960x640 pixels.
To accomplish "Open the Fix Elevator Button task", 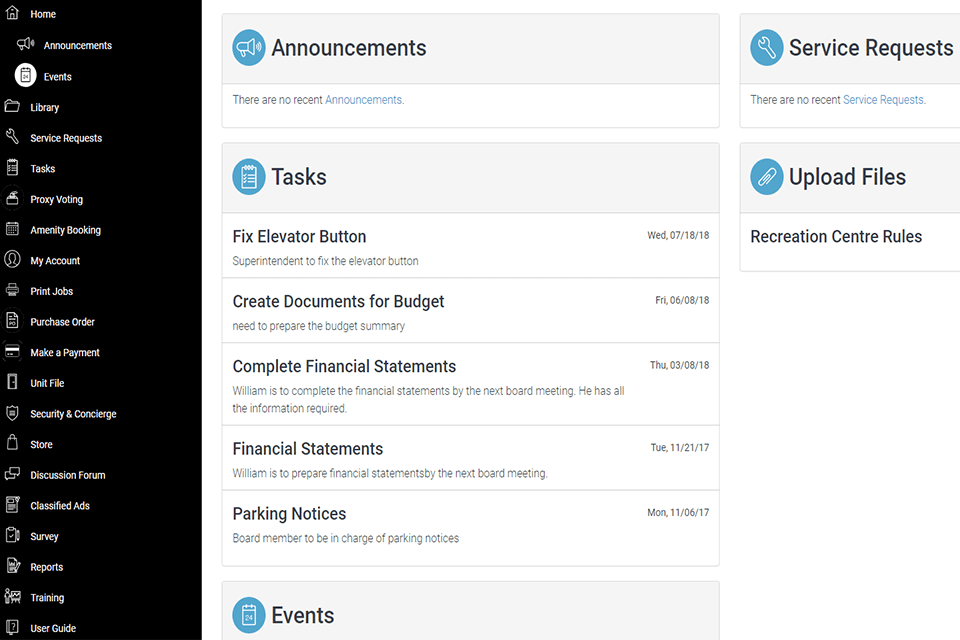I will tap(299, 236).
